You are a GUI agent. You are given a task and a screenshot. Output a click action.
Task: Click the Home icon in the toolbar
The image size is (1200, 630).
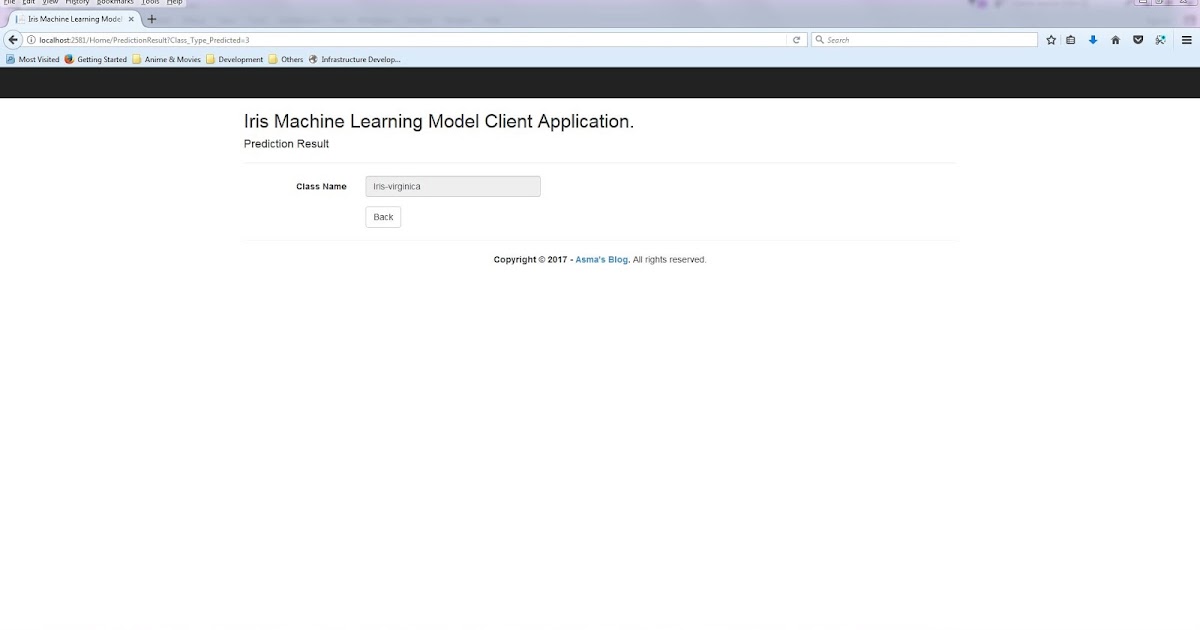click(1115, 39)
